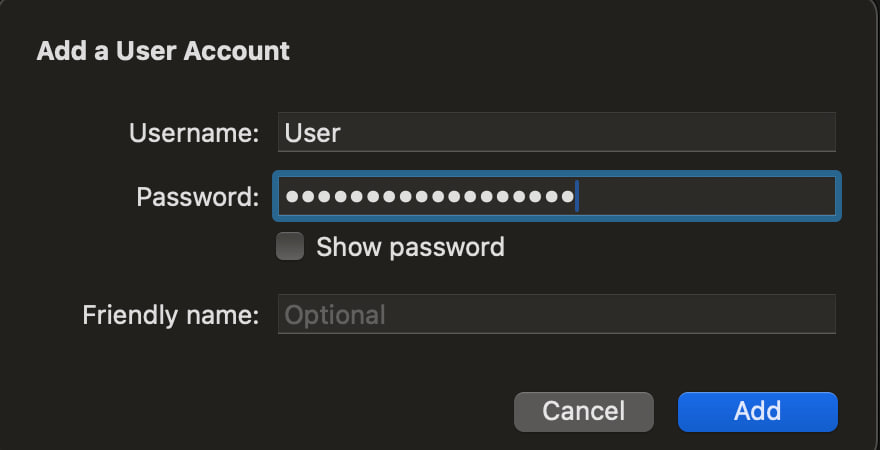The width and height of the screenshot is (880, 450).
Task: Click the 'Add a User Account' heading
Action: [163, 51]
